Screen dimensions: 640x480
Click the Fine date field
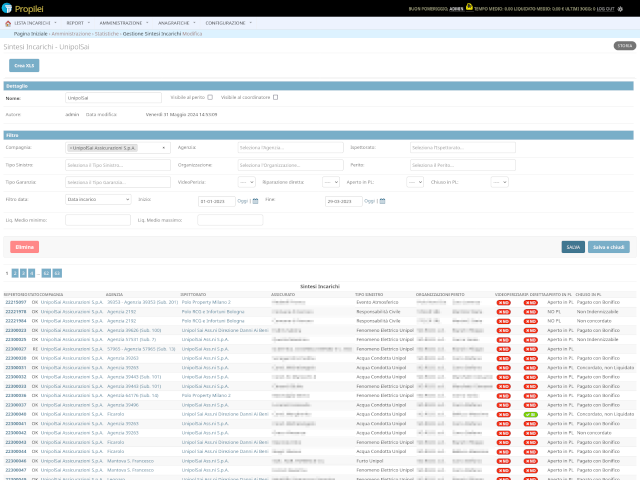click(344, 201)
